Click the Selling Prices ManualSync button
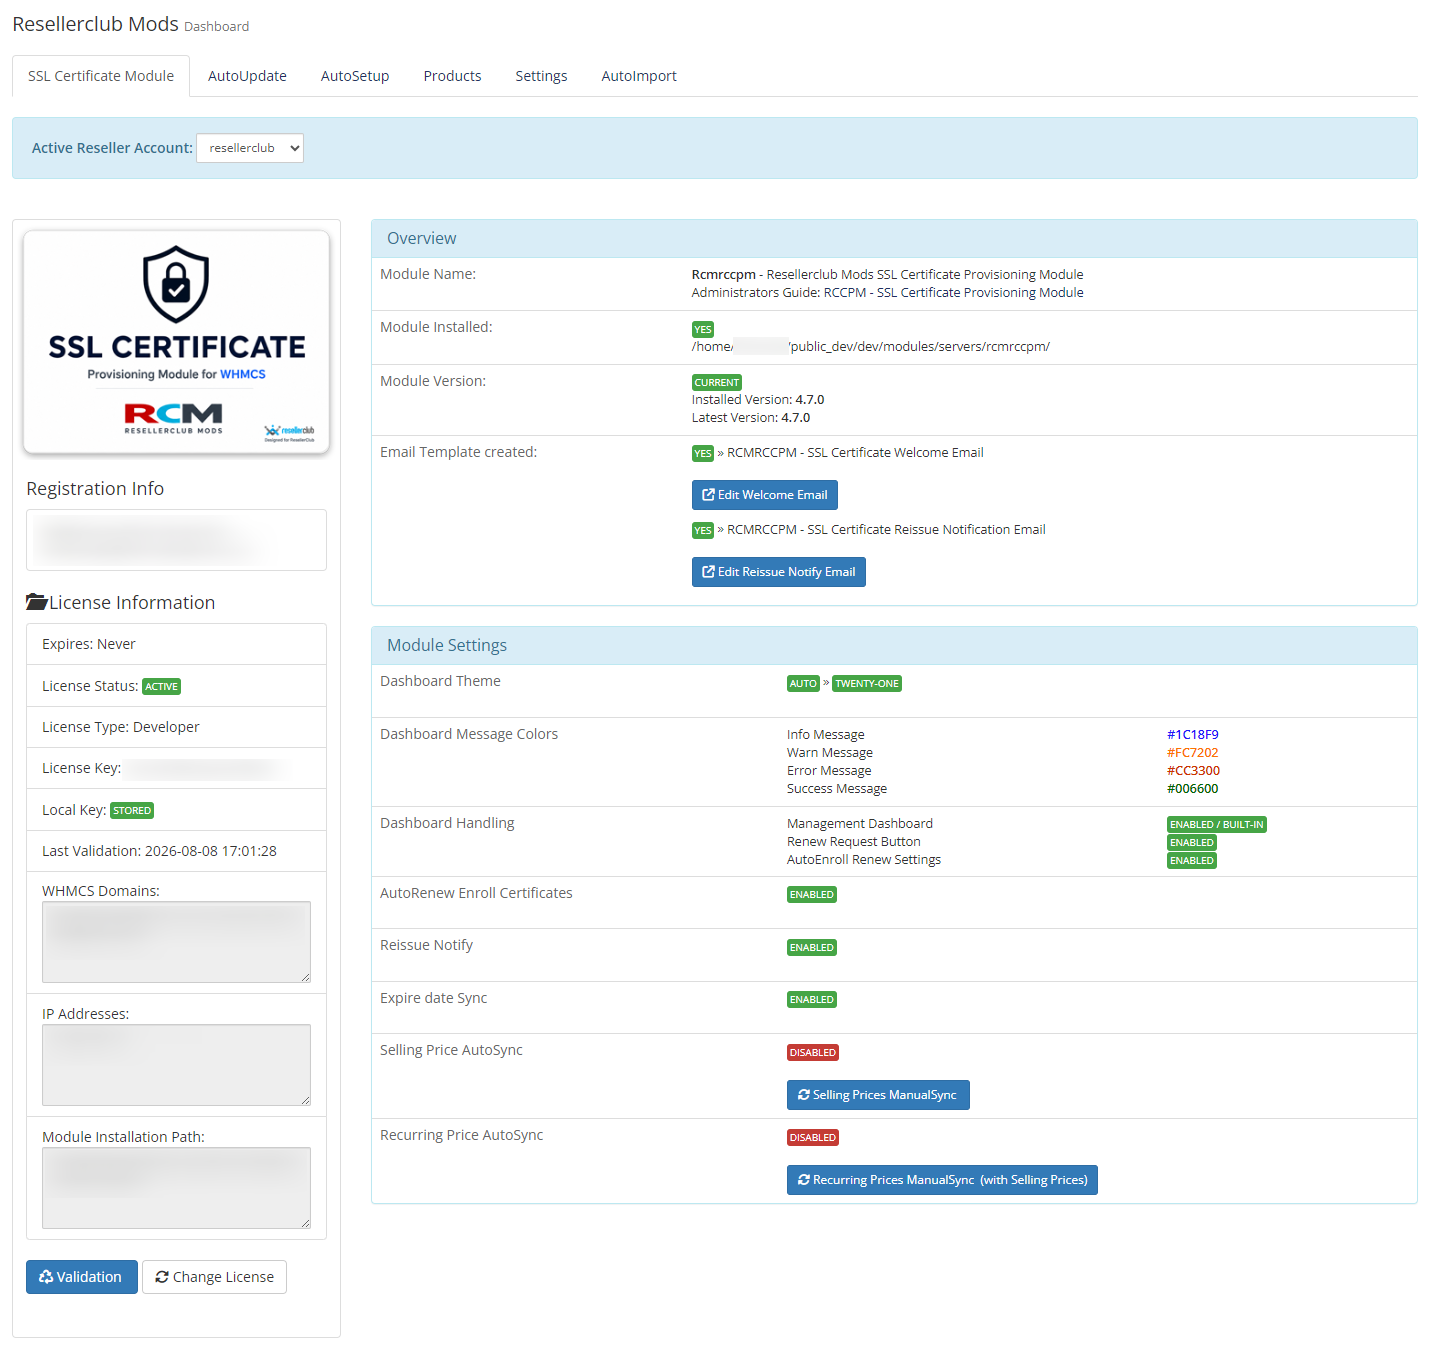 pos(878,1095)
